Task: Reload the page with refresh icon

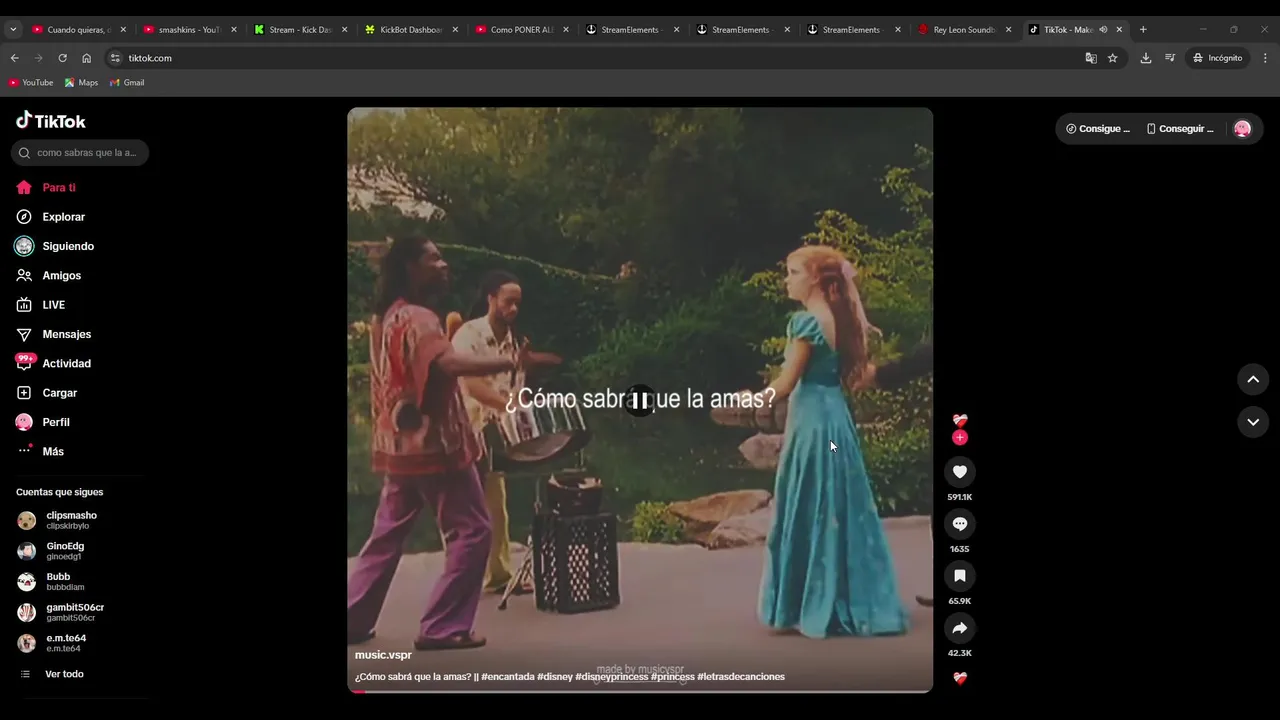Action: [x=62, y=58]
